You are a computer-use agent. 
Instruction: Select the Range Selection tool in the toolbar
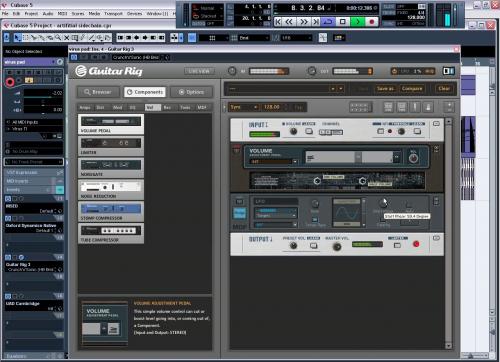click(x=26, y=38)
